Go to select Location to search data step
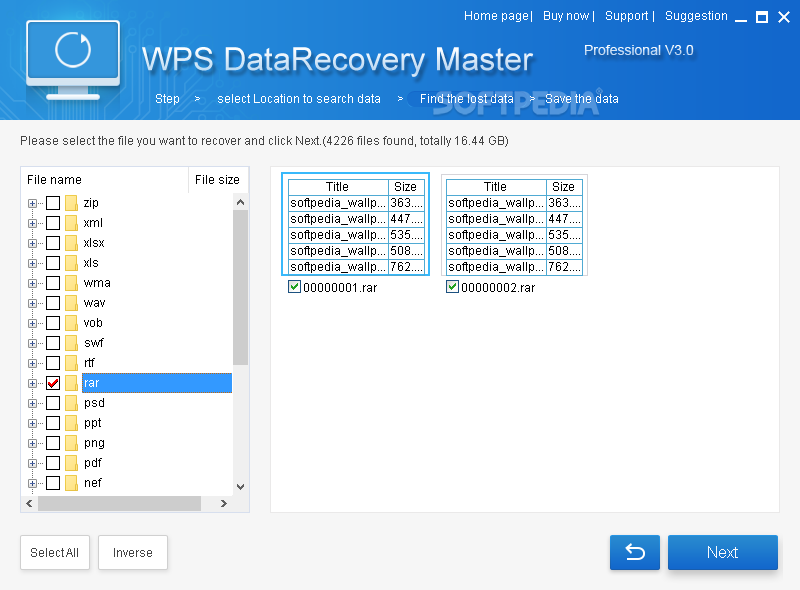800x590 pixels. pos(299,99)
